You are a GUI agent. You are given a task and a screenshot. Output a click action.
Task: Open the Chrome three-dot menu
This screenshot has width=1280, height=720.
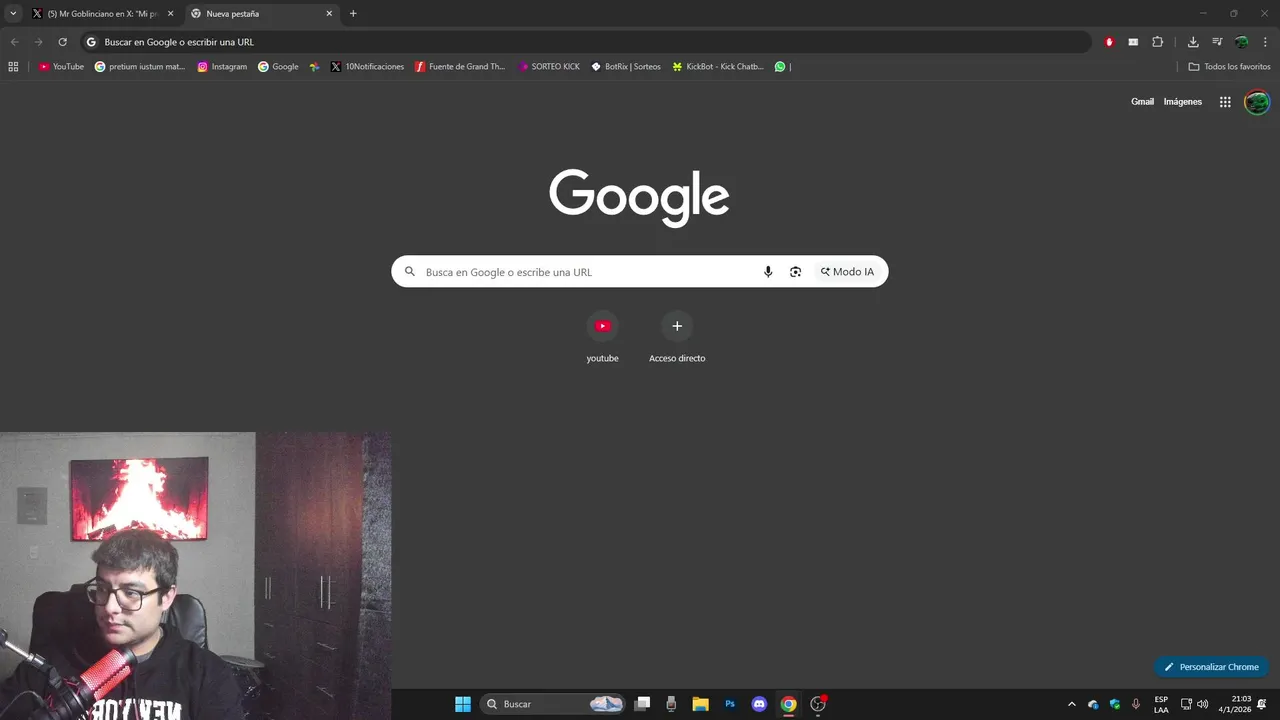click(1265, 42)
